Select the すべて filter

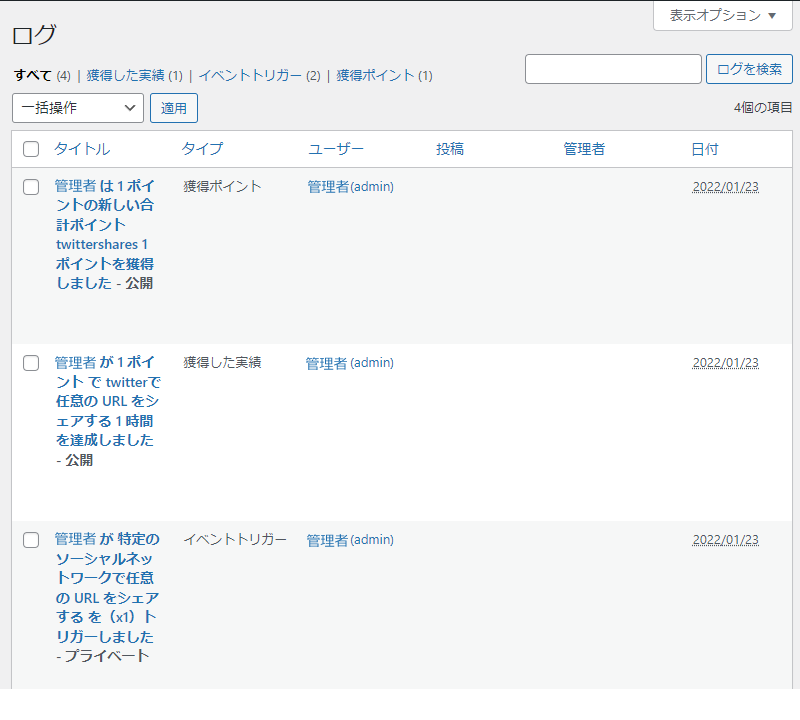point(33,76)
